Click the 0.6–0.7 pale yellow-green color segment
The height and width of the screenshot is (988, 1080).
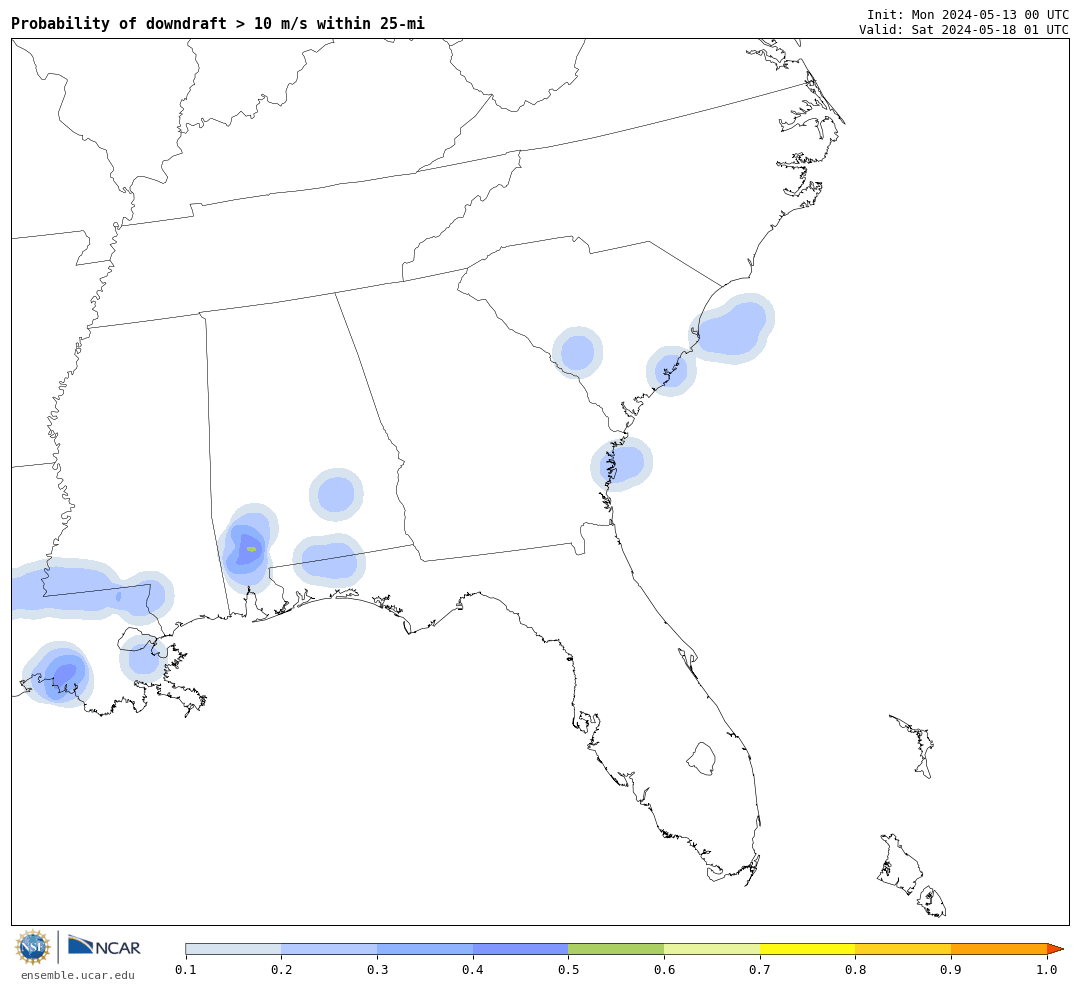(712, 949)
